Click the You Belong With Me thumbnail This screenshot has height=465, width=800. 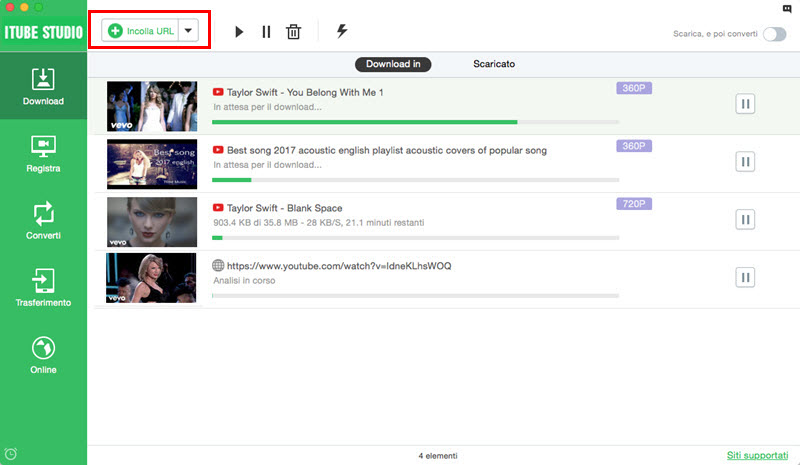pos(152,106)
